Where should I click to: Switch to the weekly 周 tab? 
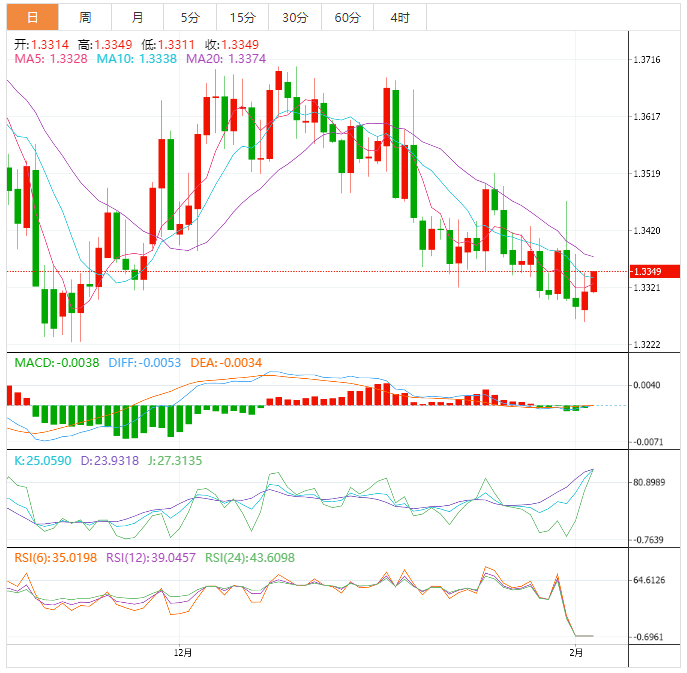(85, 17)
